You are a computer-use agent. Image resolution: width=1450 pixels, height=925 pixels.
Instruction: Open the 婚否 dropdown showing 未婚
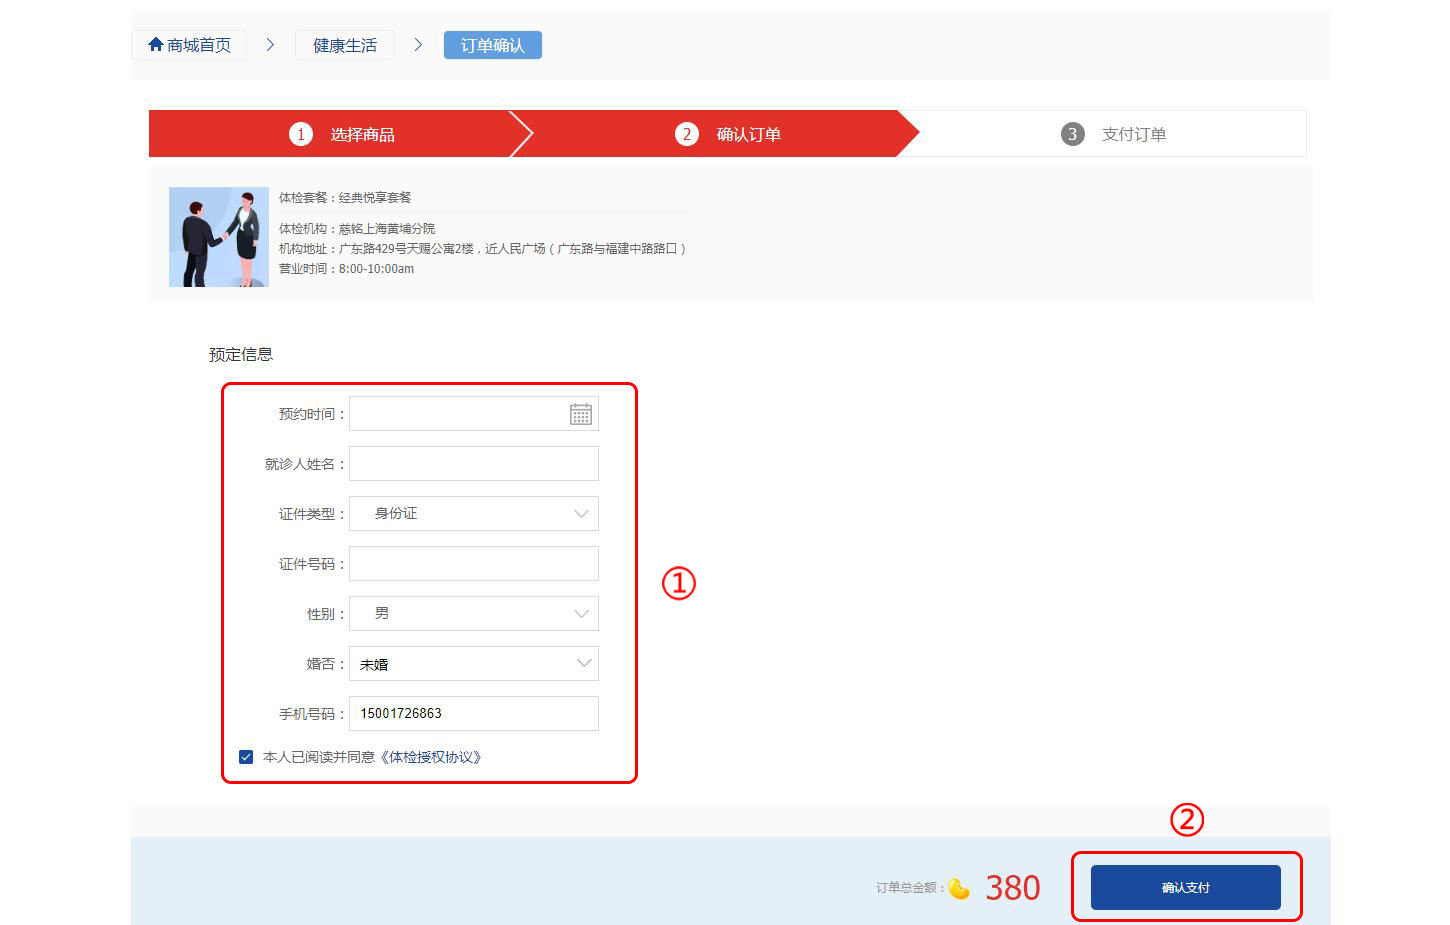pyautogui.click(x=582, y=663)
